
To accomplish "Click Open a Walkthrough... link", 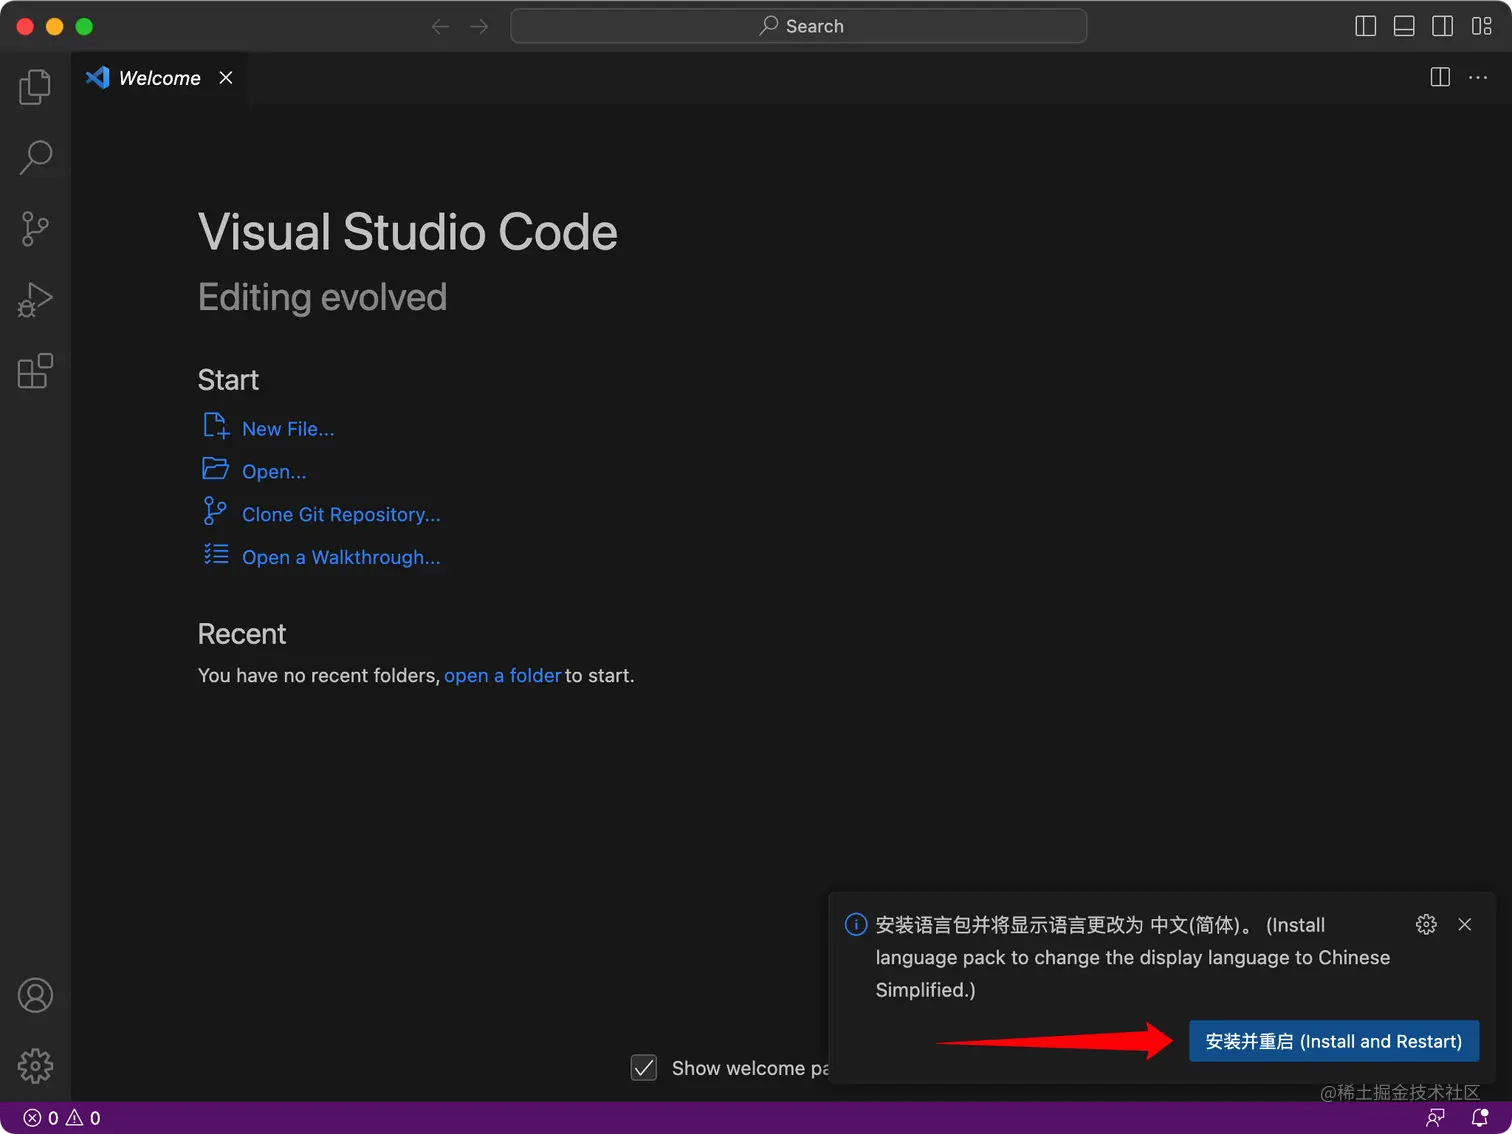I will point(341,558).
